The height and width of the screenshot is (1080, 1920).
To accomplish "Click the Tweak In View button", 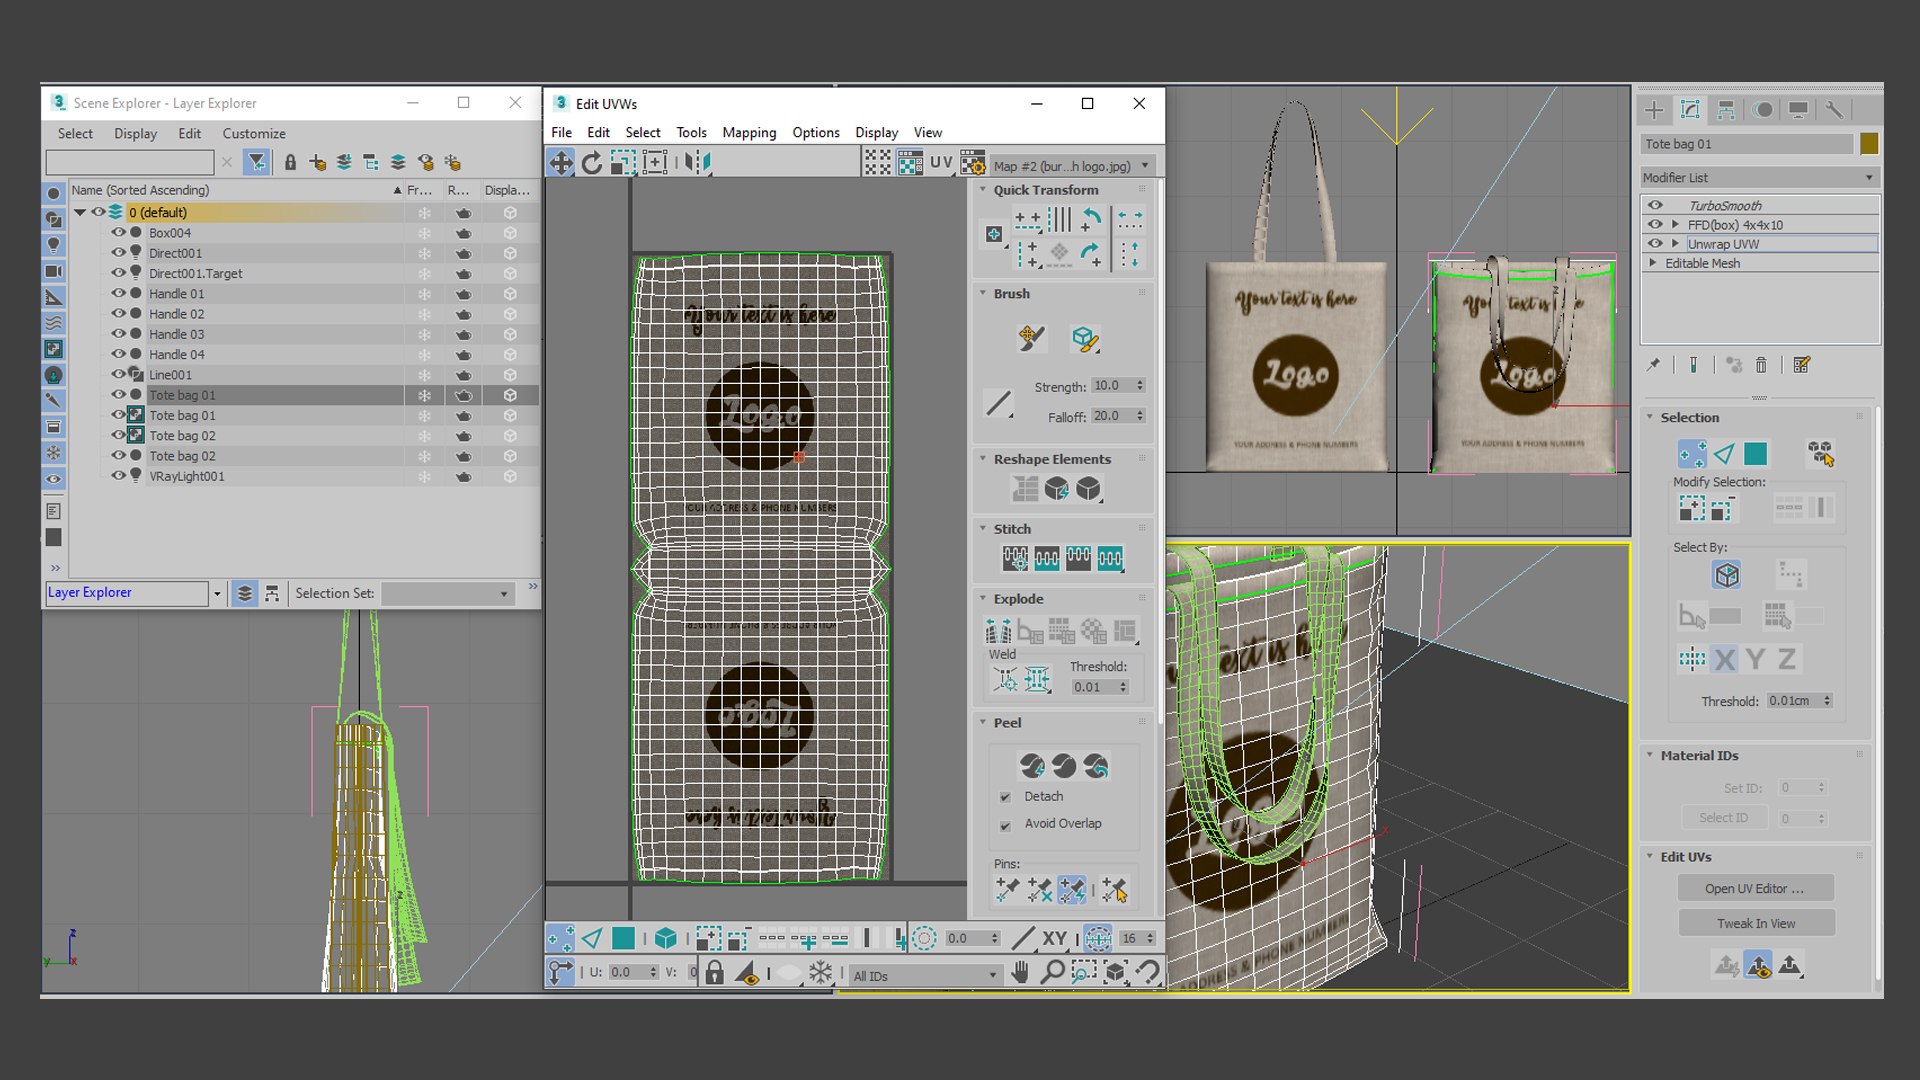I will click(x=1755, y=923).
